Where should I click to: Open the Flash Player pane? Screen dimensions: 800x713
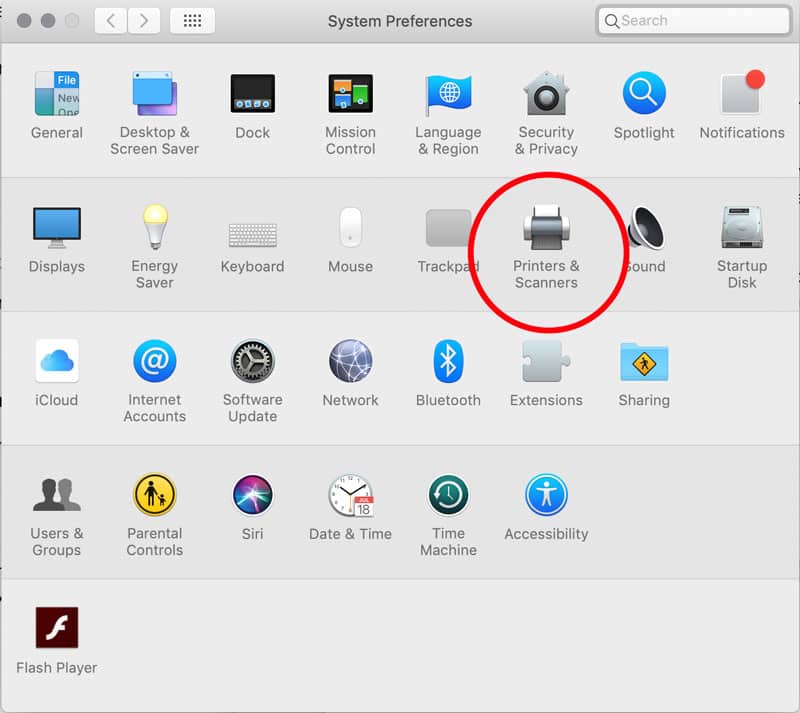point(57,629)
